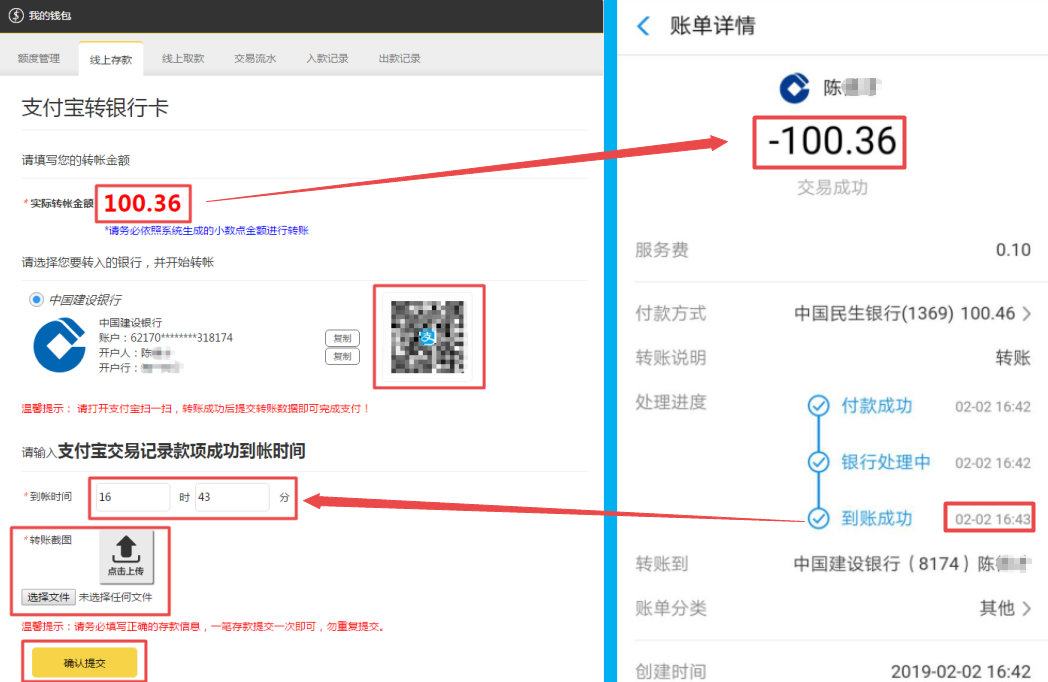This screenshot has height=682, width=1048.
Task: Click the blue bank icon beside payee name
Action: 795,88
